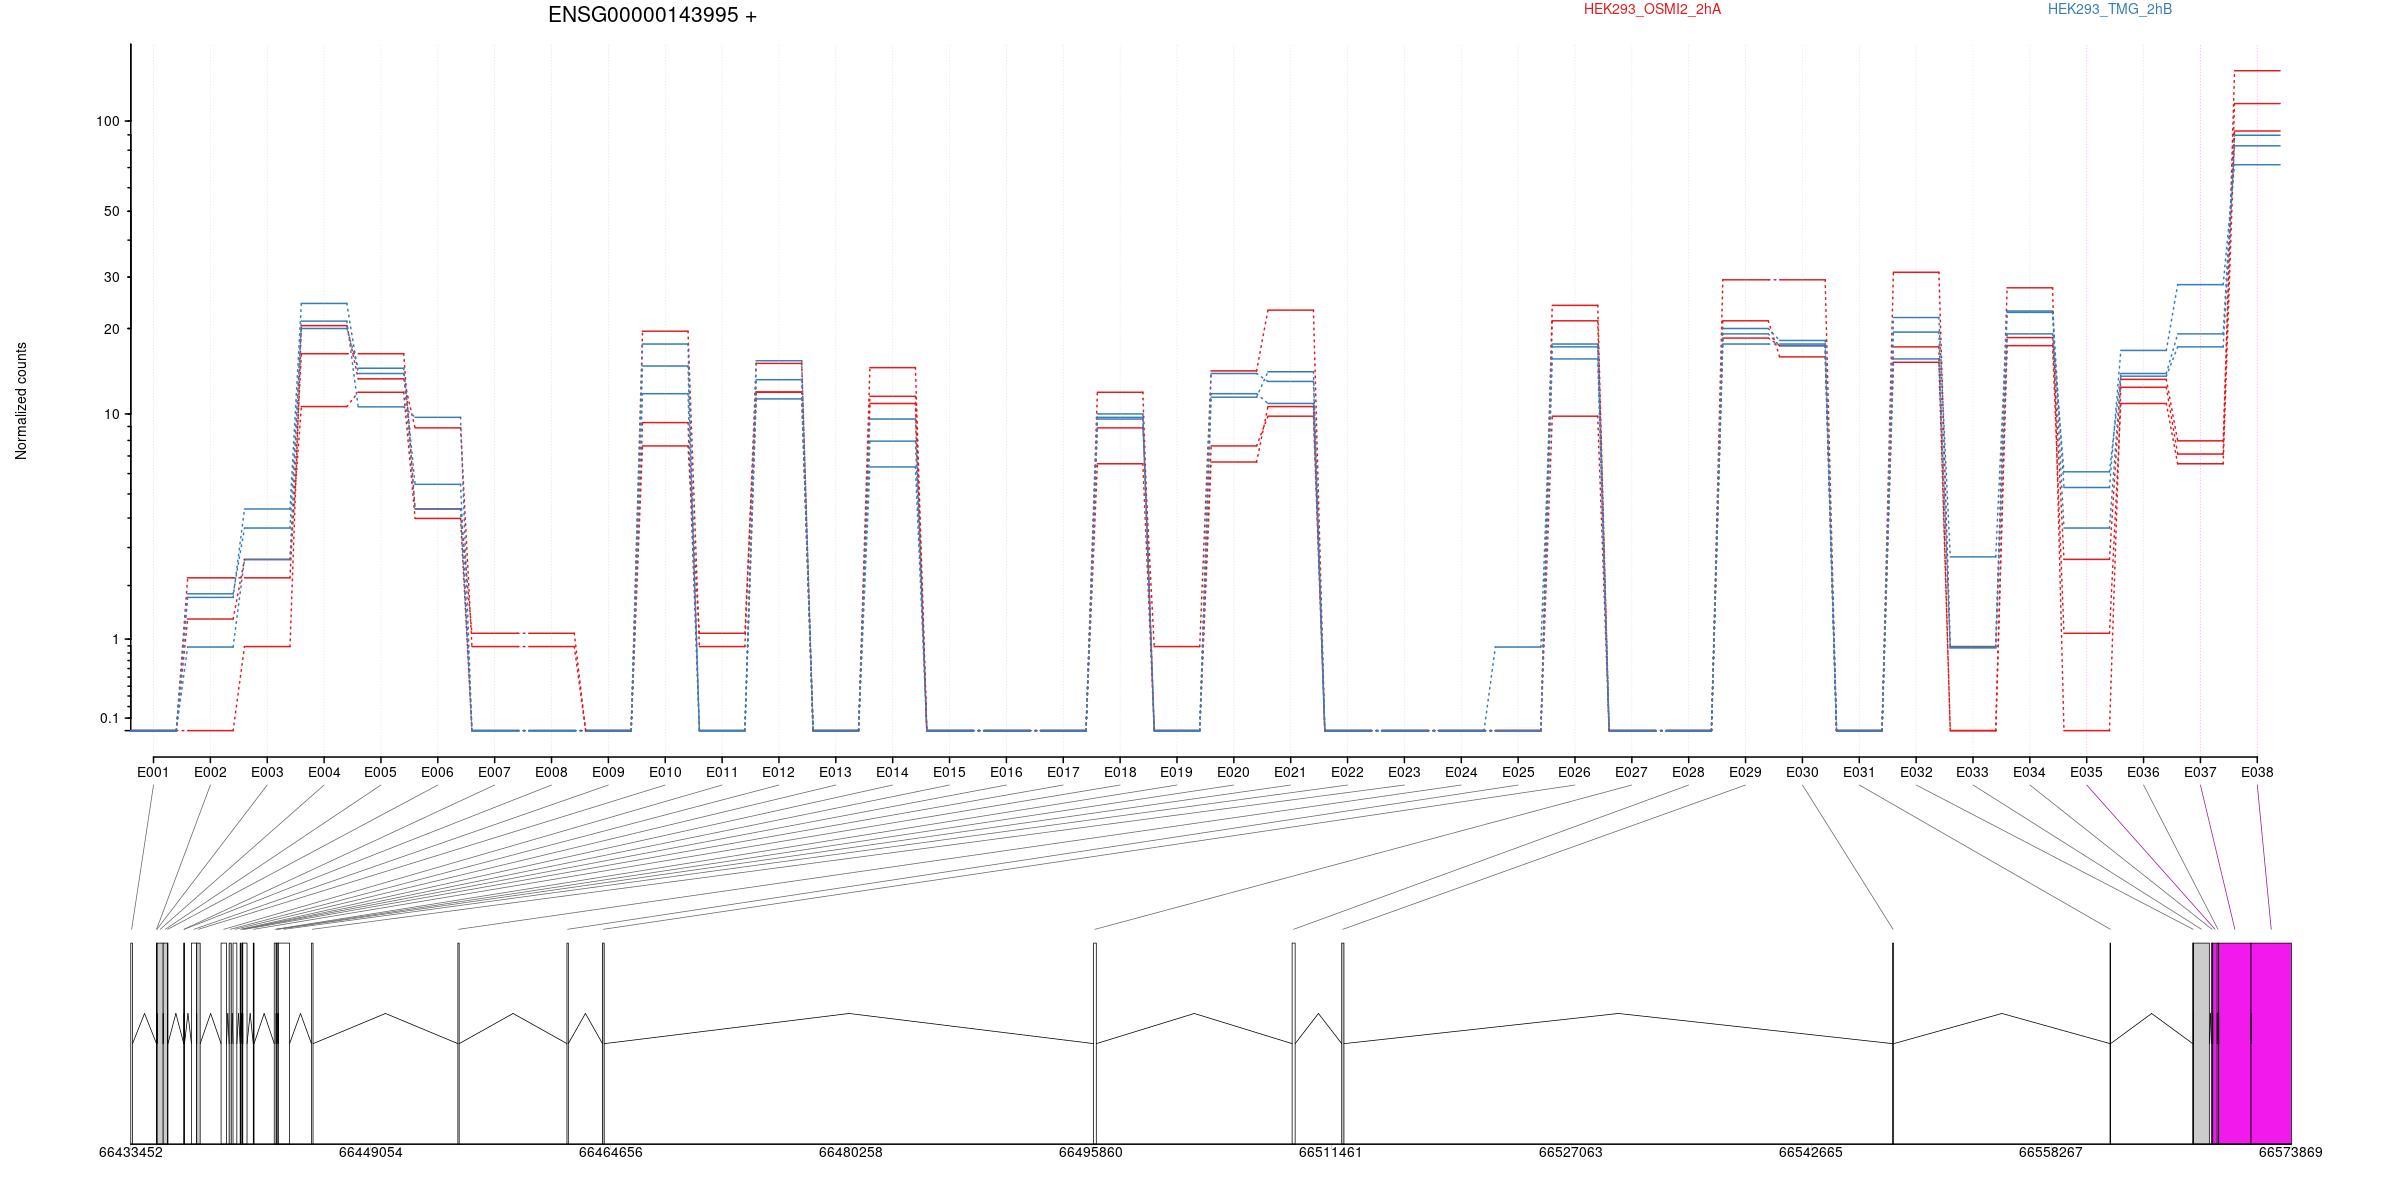The image size is (2400, 1200).
Task: Click y-axis tick value 10
Action: click(x=112, y=414)
